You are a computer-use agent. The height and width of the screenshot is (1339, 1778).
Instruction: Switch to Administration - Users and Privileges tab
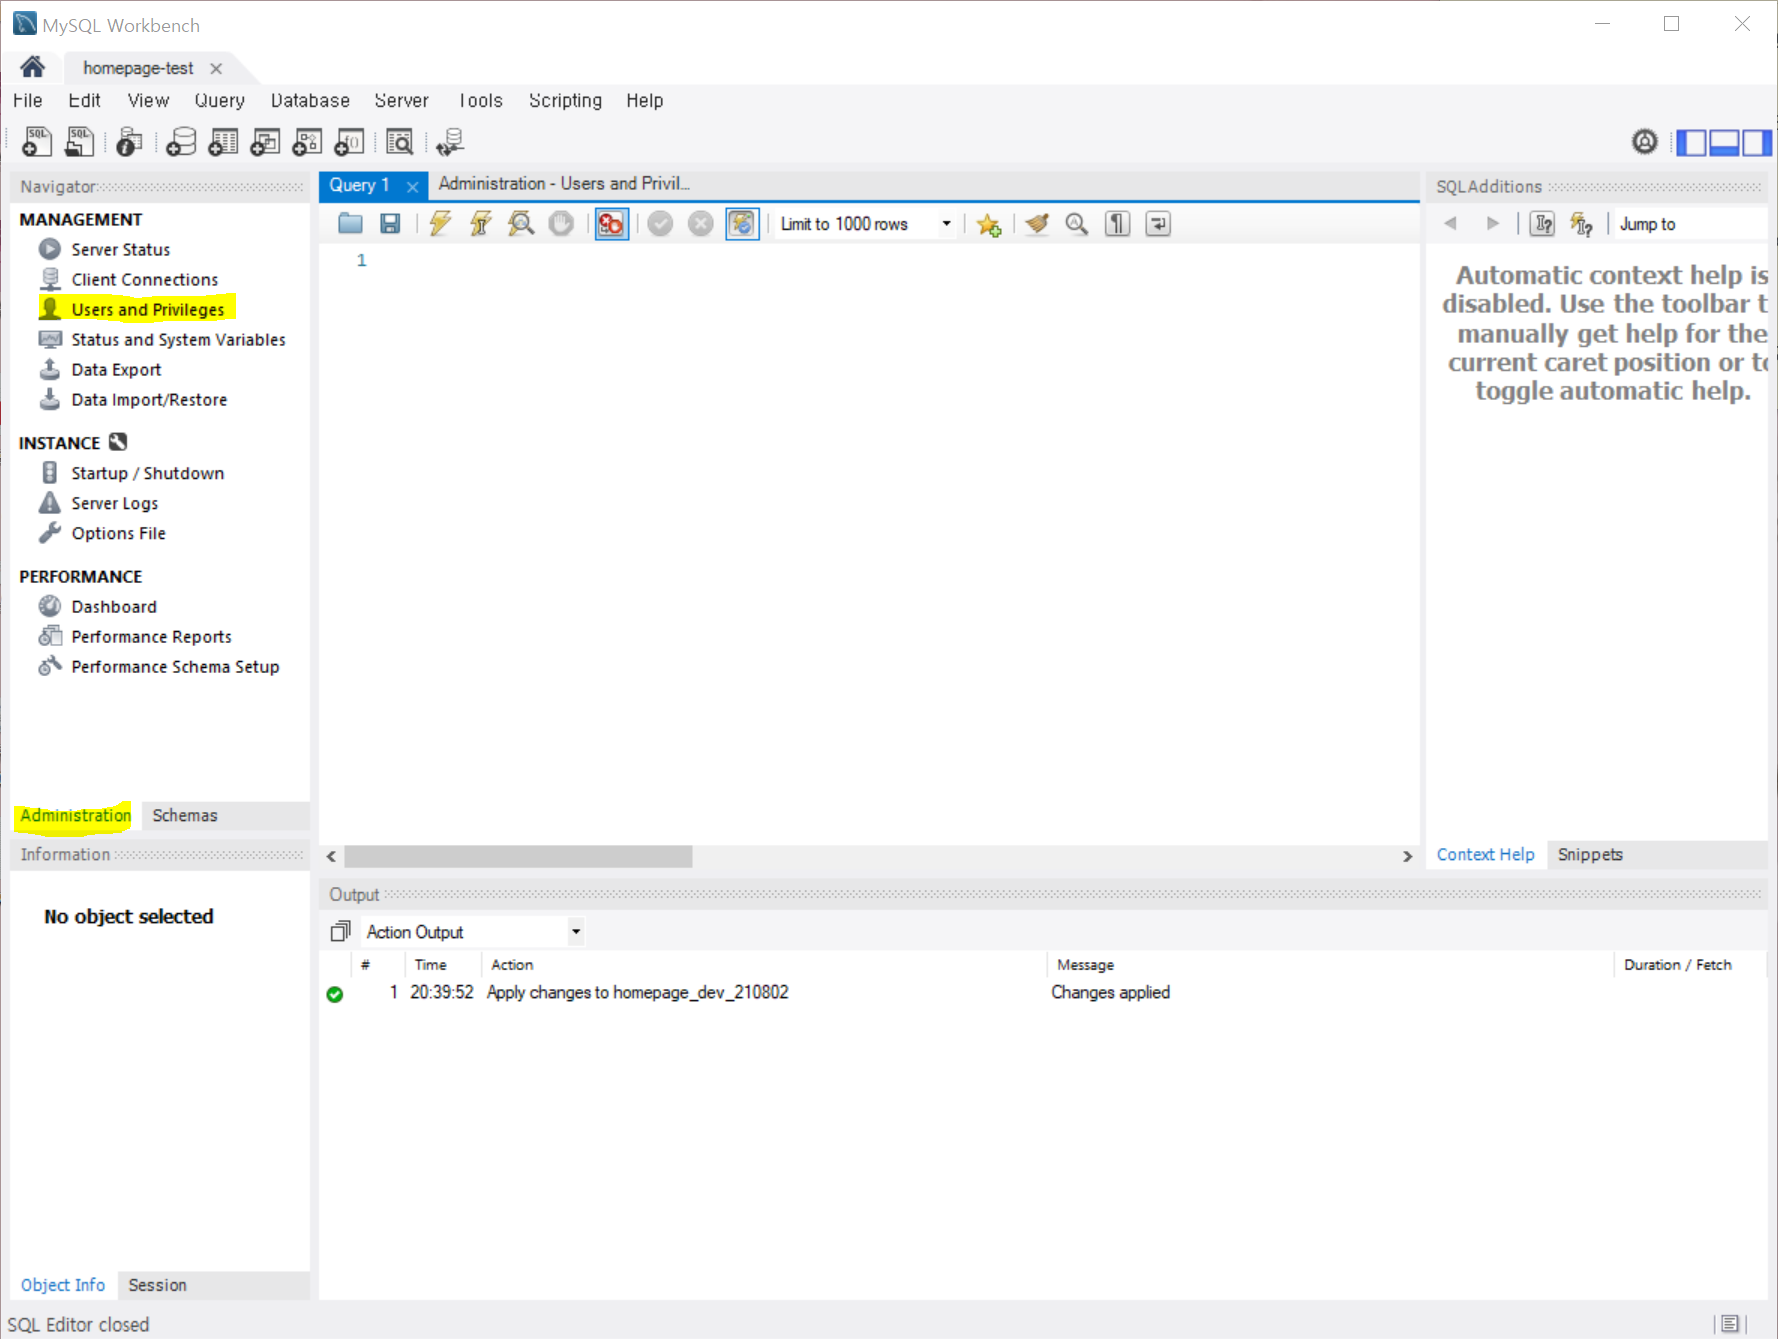564,184
